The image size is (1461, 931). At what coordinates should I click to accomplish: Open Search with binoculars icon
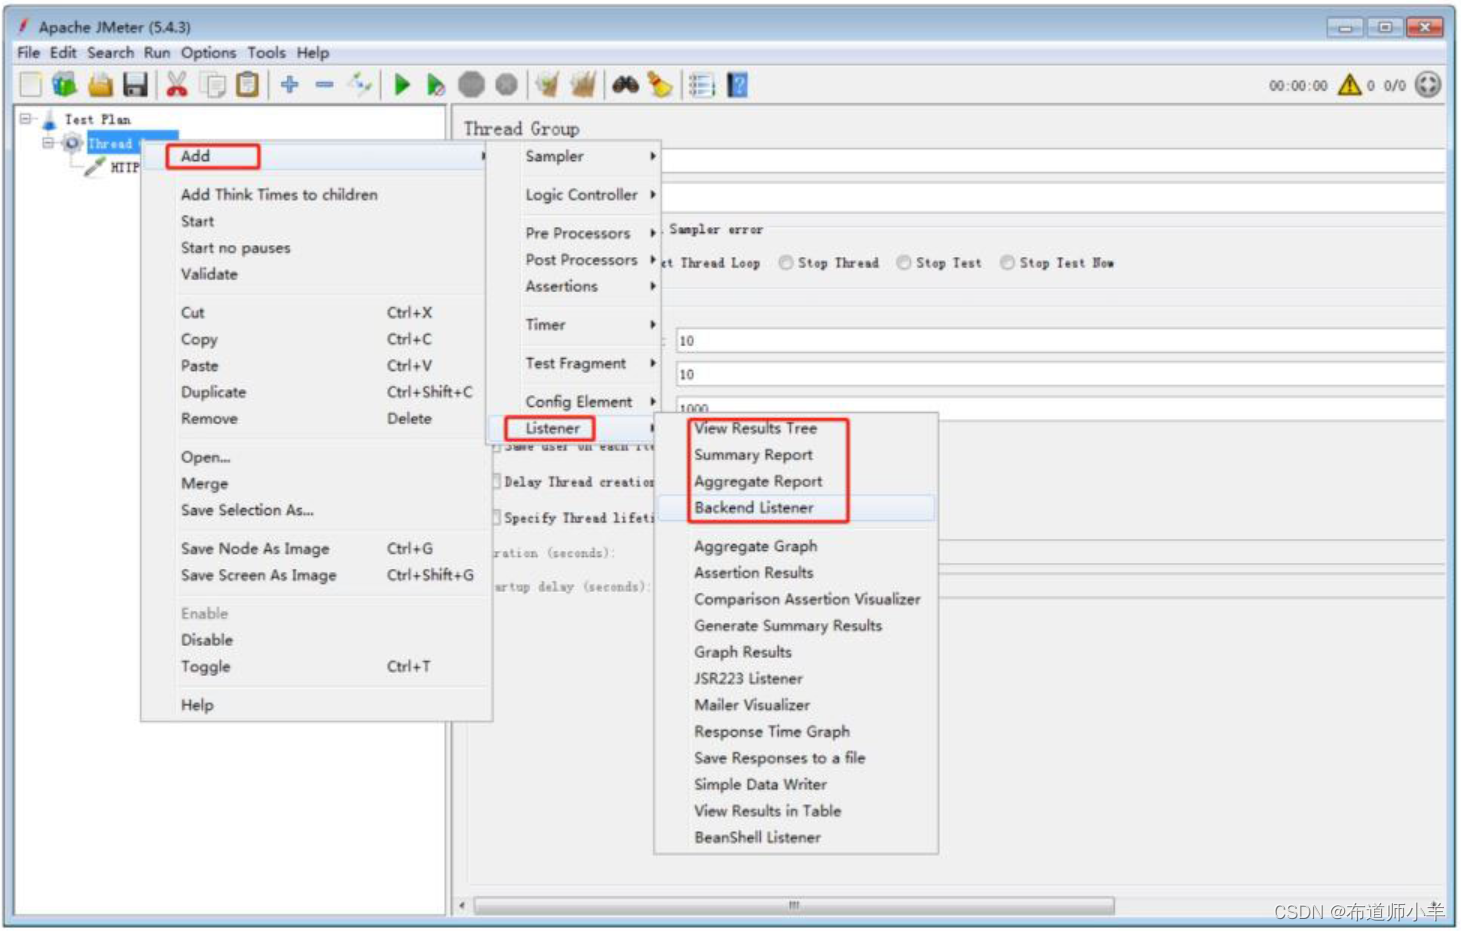(x=626, y=85)
